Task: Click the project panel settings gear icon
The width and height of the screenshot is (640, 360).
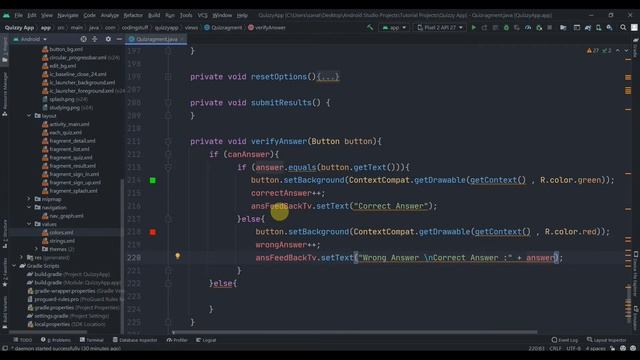Action: (x=108, y=39)
